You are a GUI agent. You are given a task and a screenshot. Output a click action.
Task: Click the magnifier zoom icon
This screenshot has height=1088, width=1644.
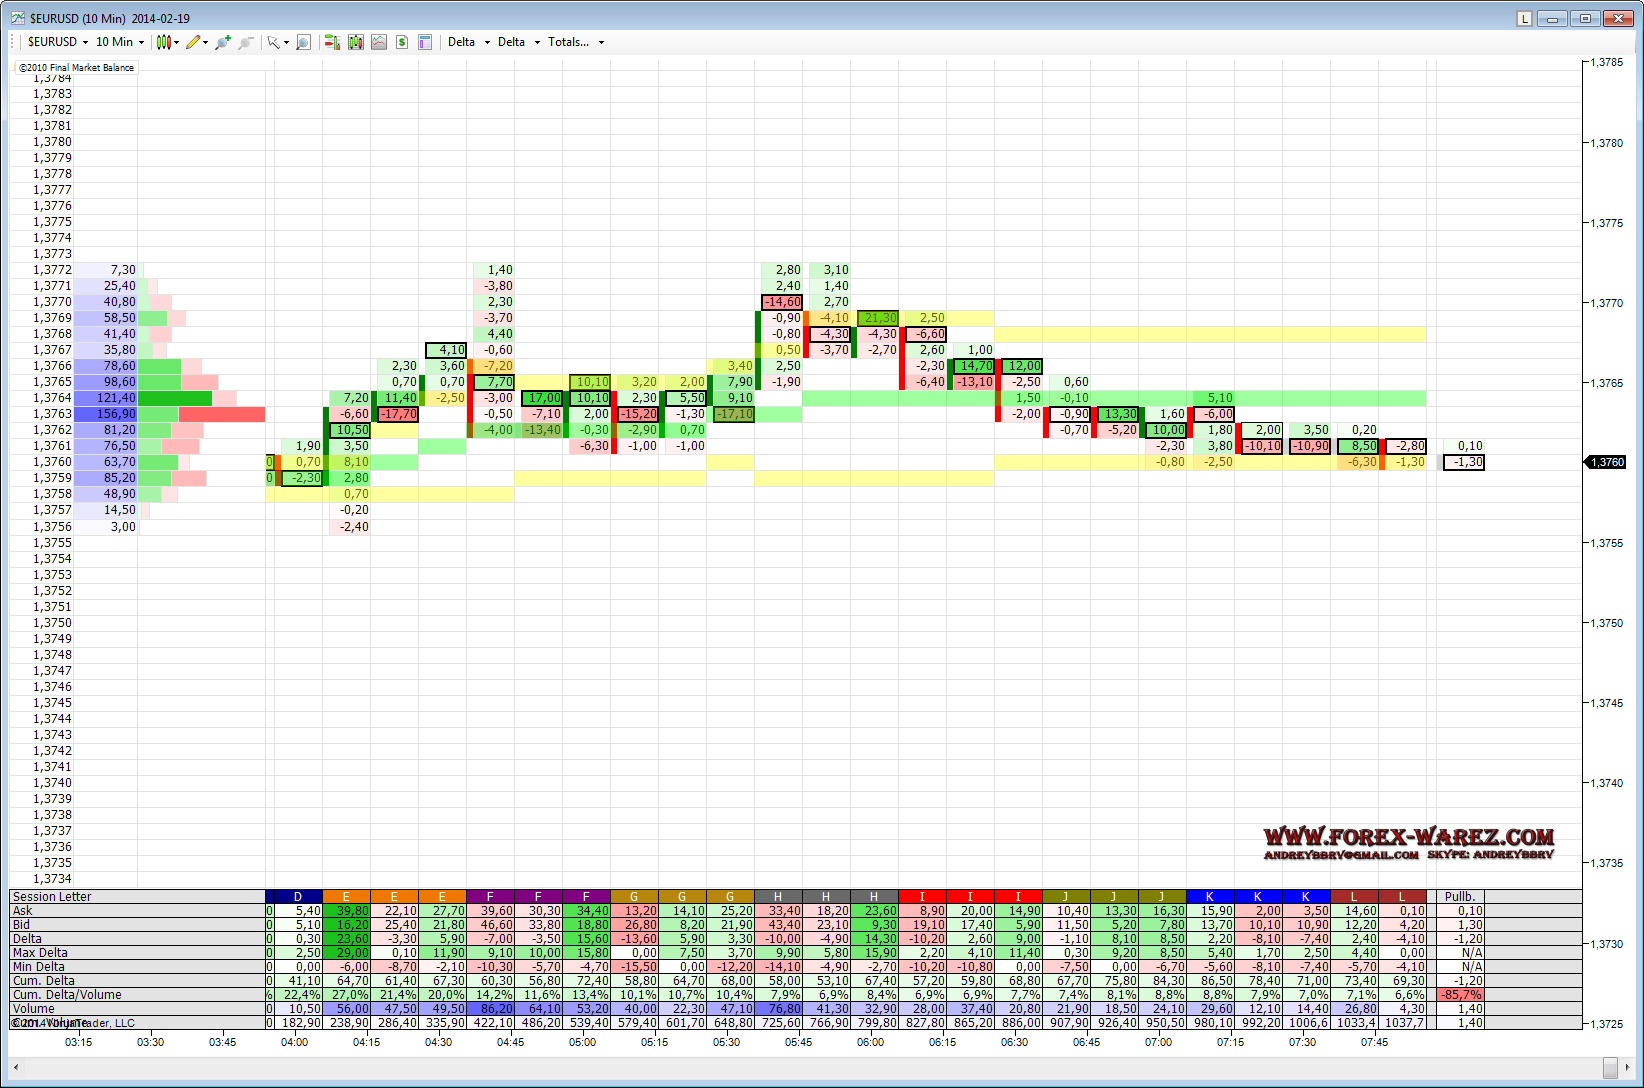click(x=303, y=42)
